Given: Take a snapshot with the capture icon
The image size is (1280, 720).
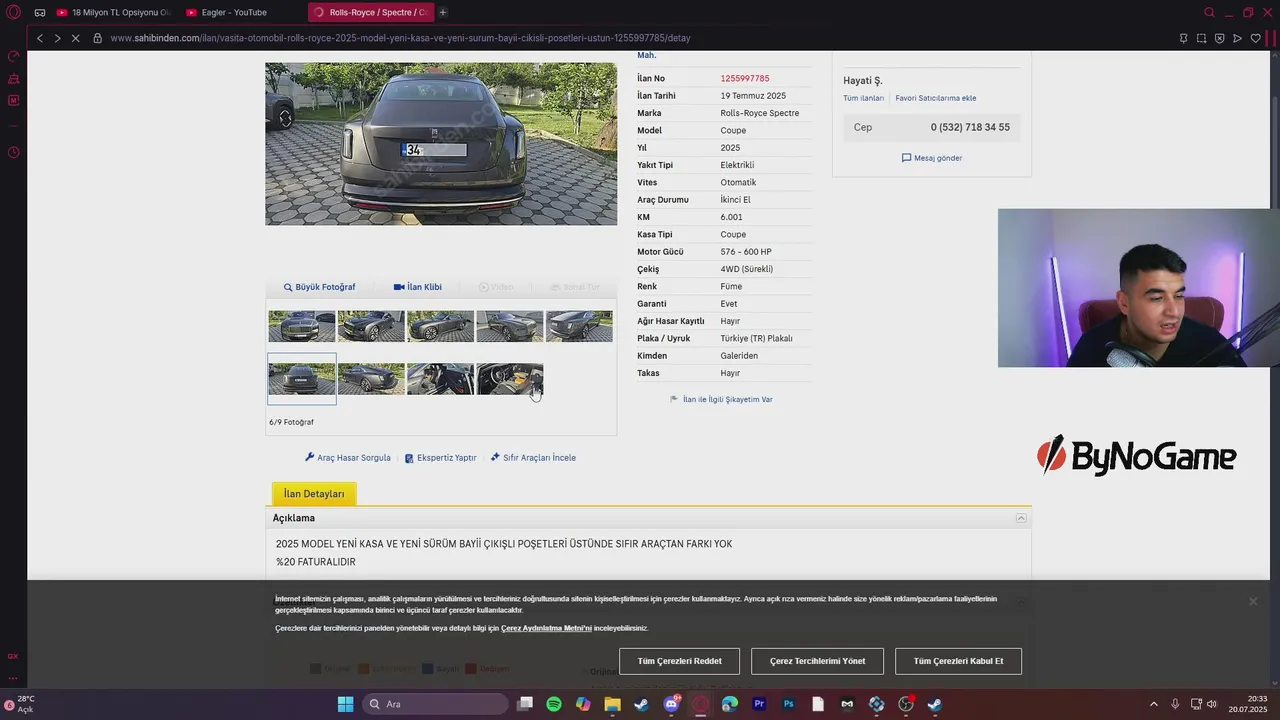Looking at the screenshot, I should tap(1201, 38).
